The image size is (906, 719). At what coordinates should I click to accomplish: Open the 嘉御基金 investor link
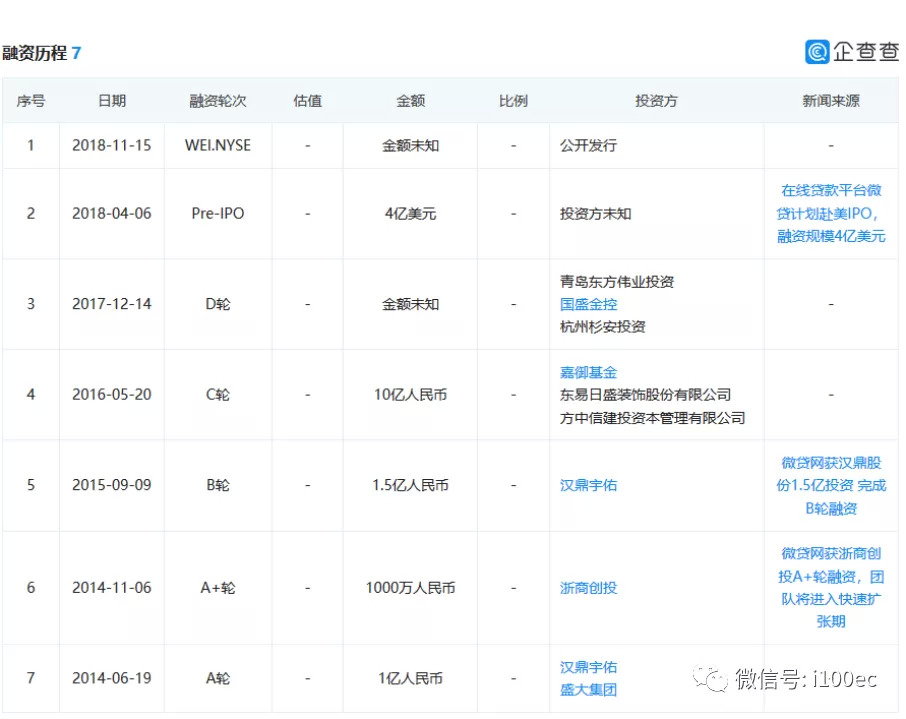588,372
